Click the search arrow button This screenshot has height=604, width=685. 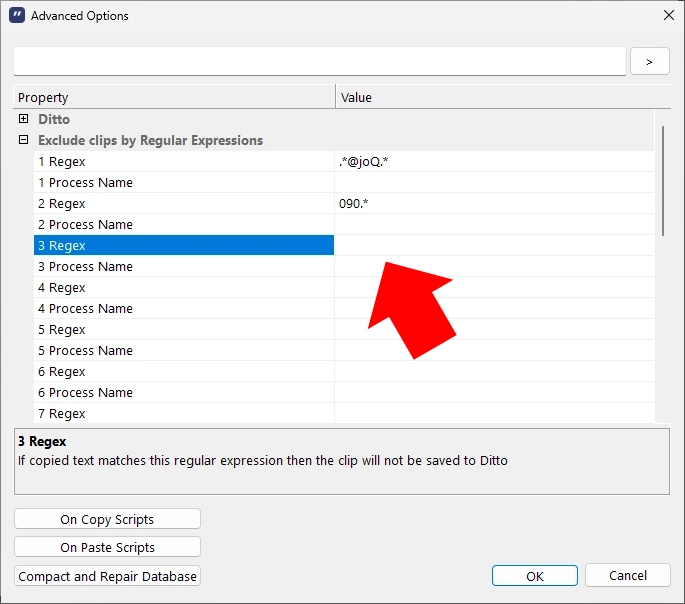pyautogui.click(x=649, y=61)
